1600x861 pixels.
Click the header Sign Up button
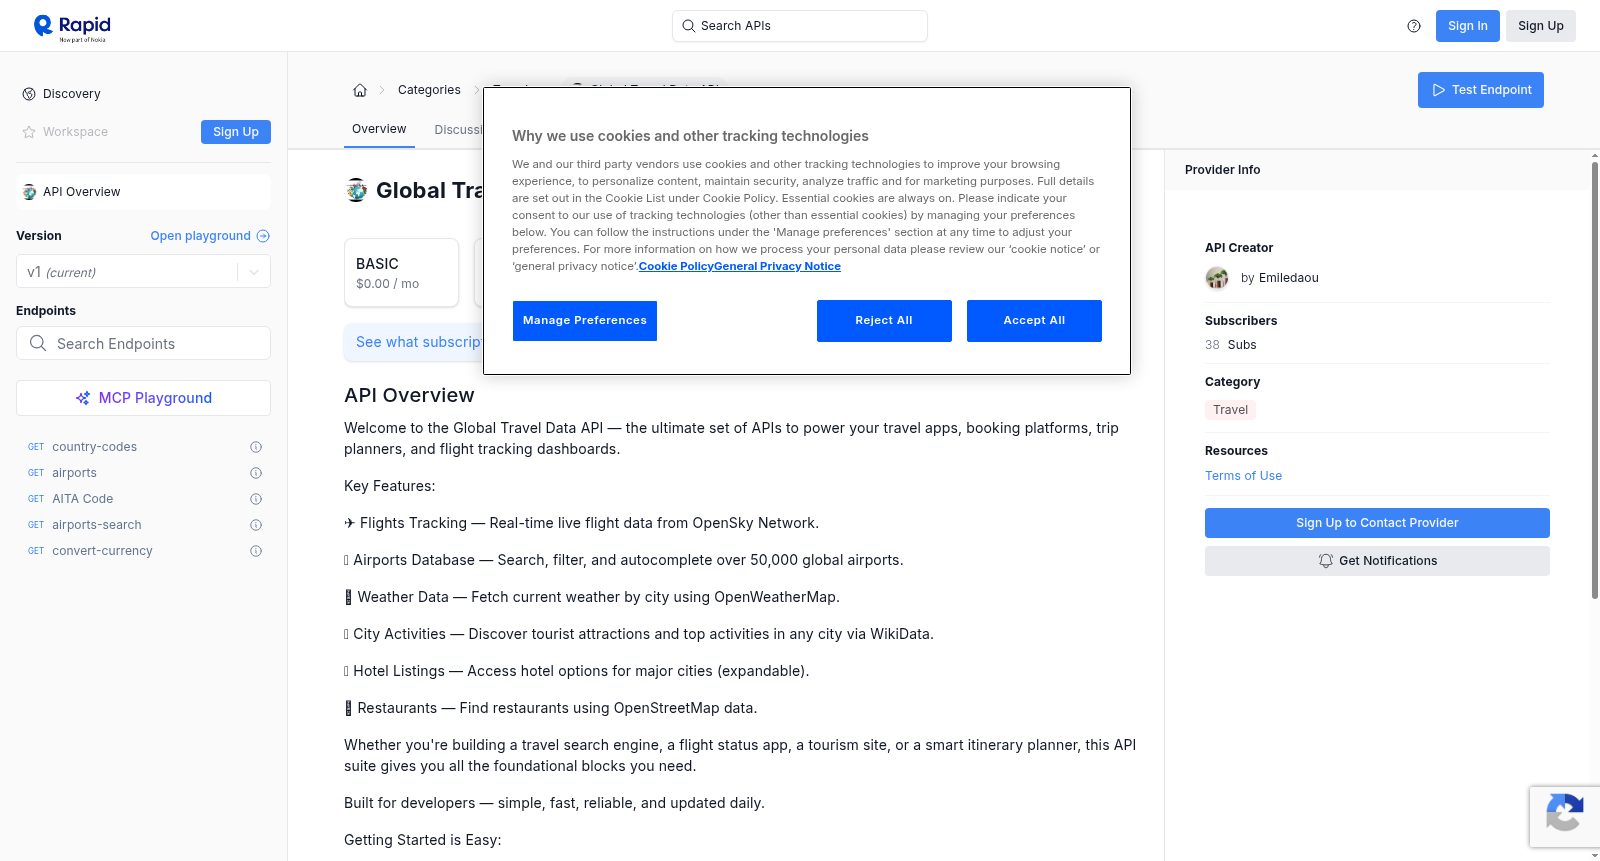click(x=1540, y=26)
